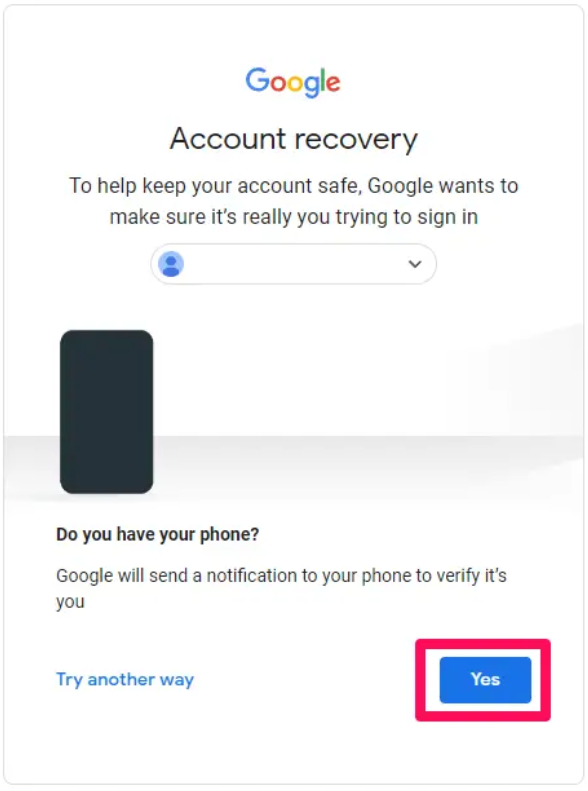Viewport: 588px width, 791px height.
Task: Select the 'Do you have your phone?' question
Action: [x=157, y=534]
